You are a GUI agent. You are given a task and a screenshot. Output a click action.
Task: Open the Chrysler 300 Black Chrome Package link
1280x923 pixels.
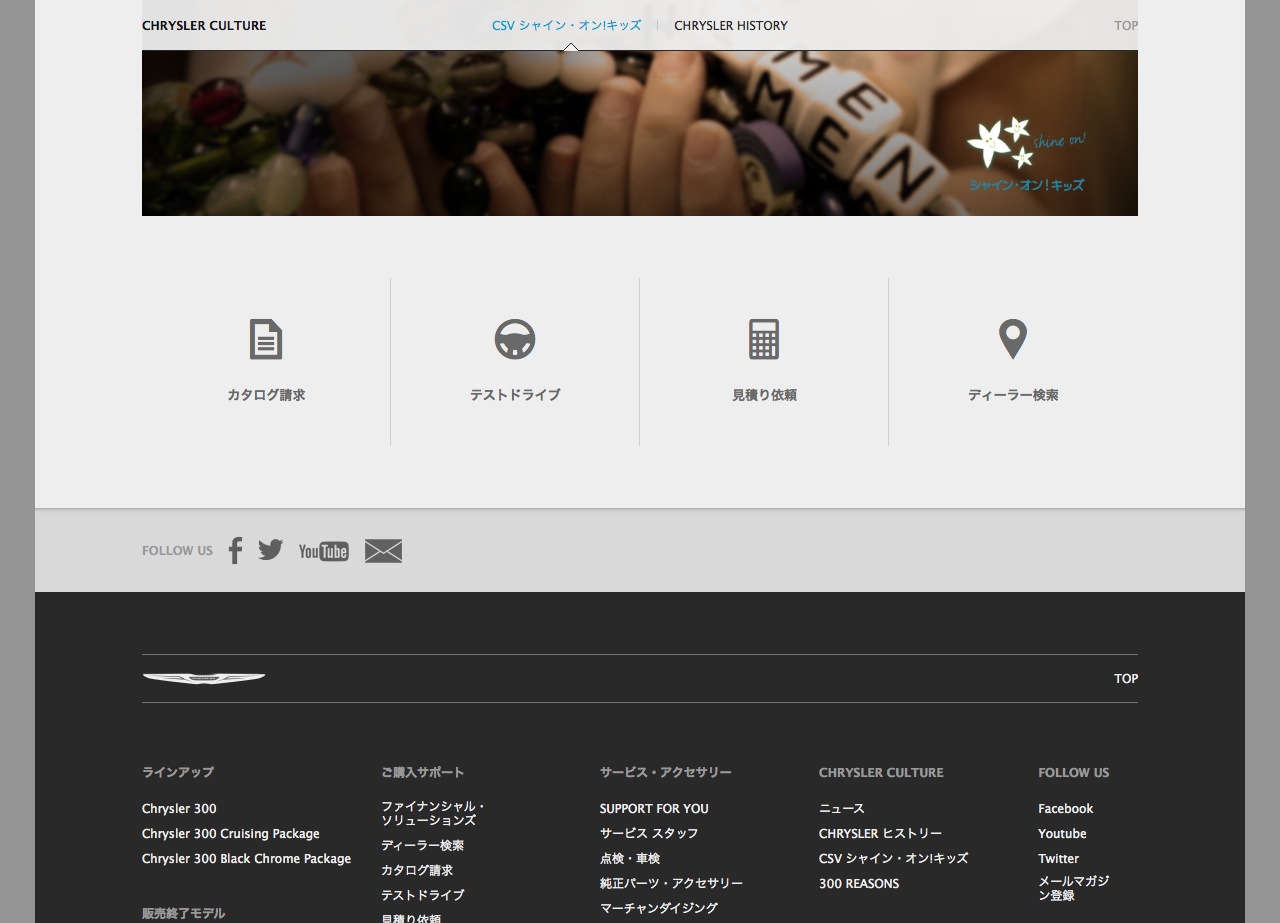tap(246, 859)
